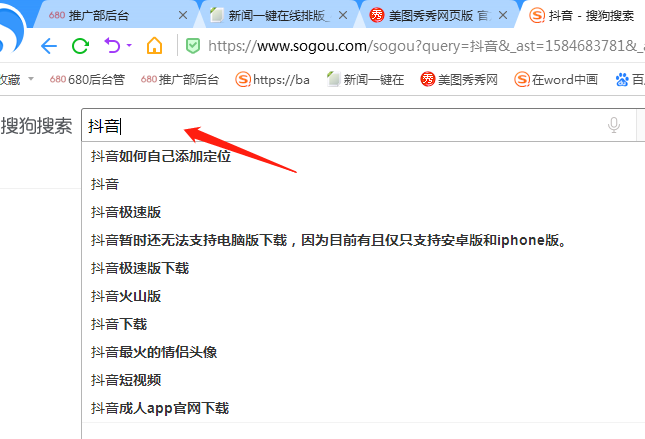Screen dimensions: 645x439
Task: Open undo icon's dropdown arrow
Action: point(129,45)
